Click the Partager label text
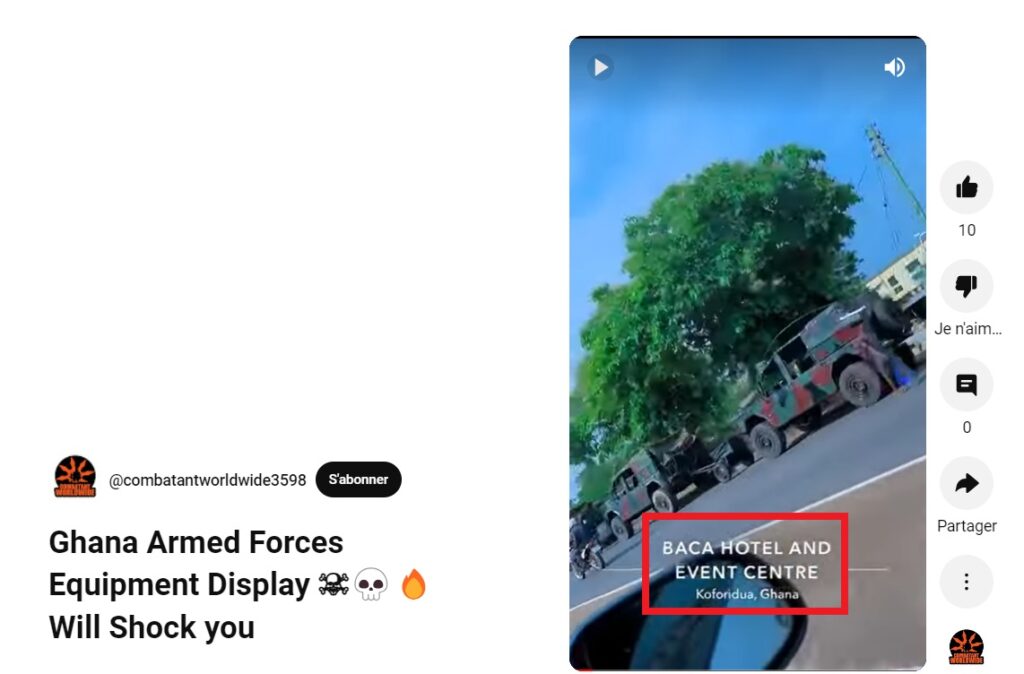Viewport: 1024px width, 674px height. (967, 526)
